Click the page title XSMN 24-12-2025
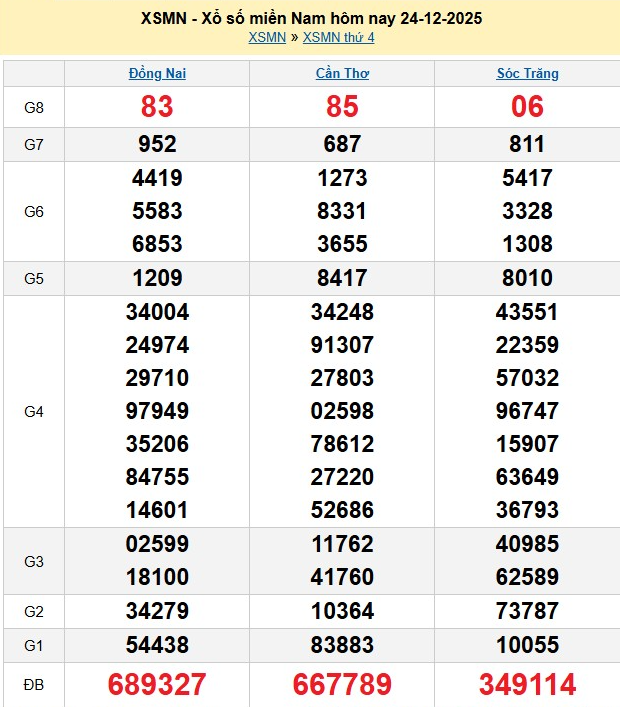This screenshot has height=707, width=620. coord(310,19)
